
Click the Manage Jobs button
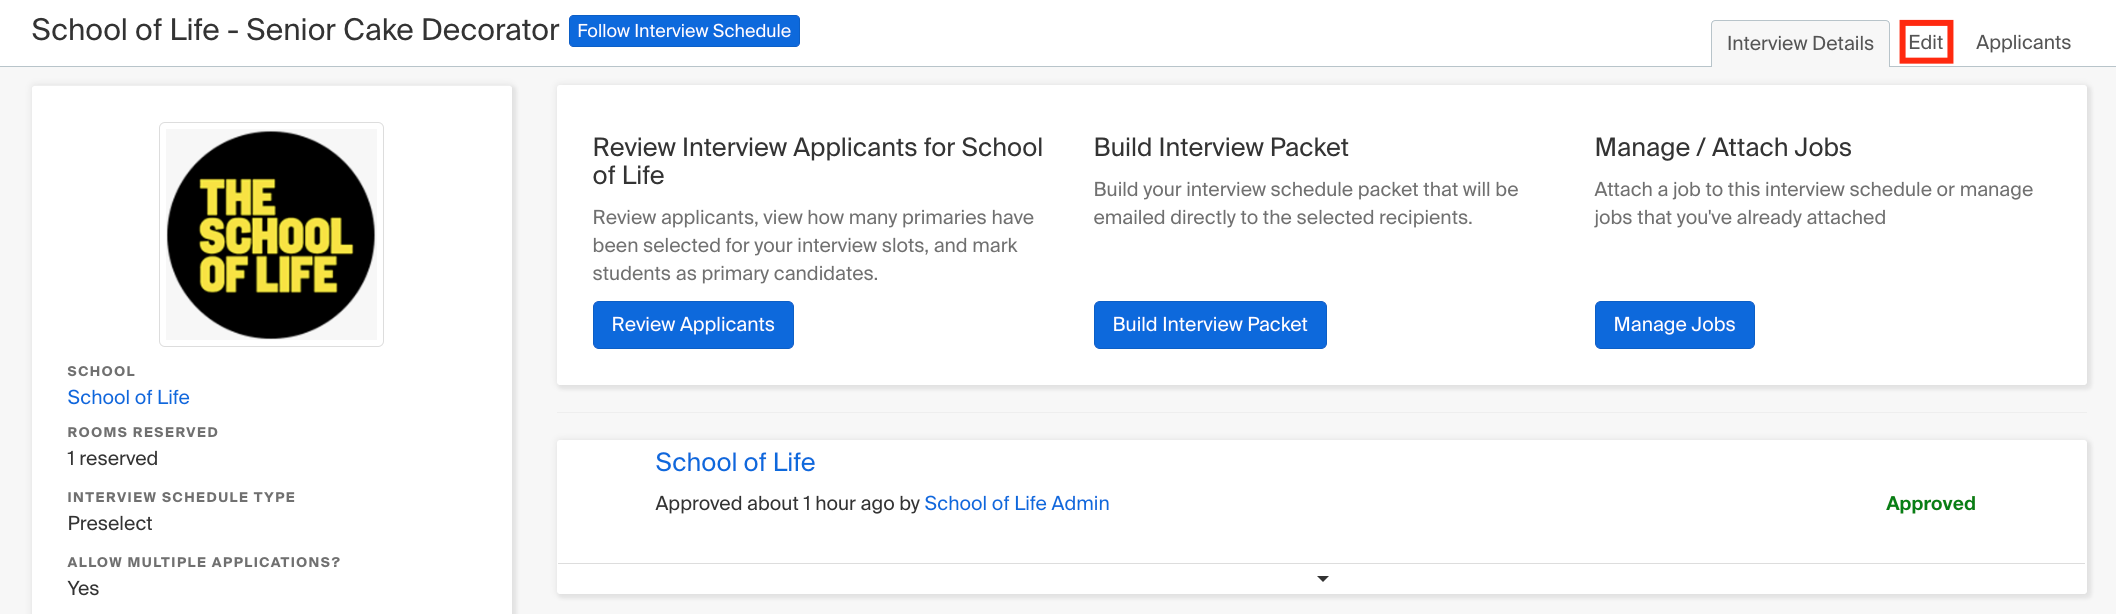click(1674, 325)
